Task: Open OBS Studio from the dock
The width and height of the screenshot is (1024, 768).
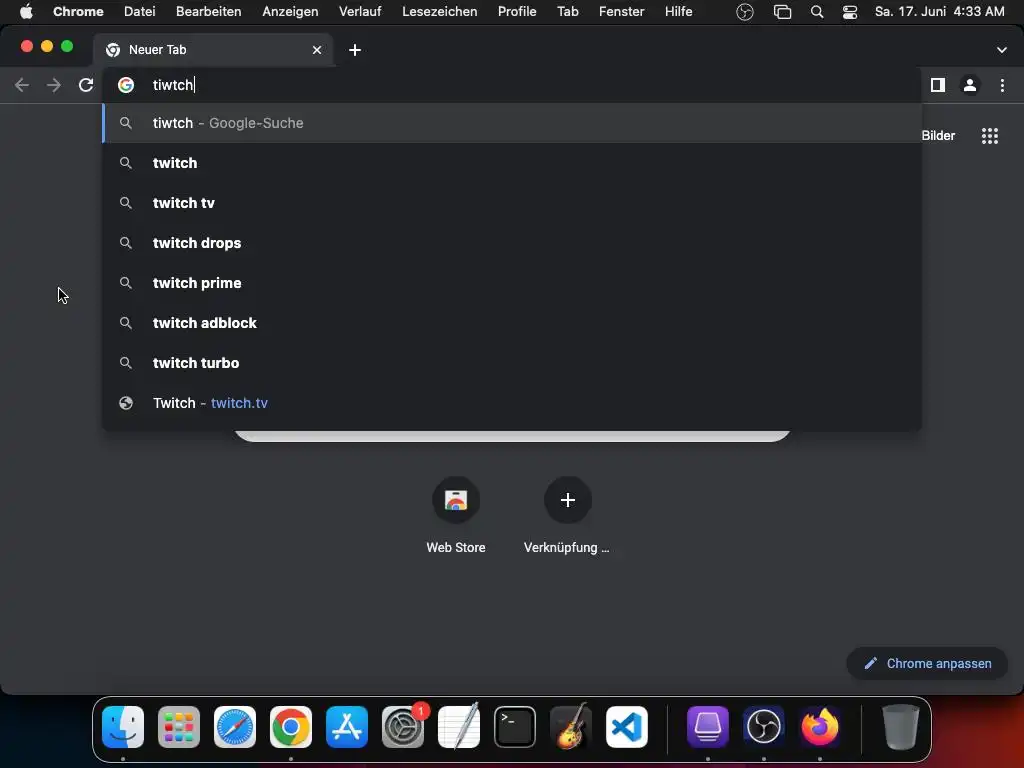Action: coord(764,727)
